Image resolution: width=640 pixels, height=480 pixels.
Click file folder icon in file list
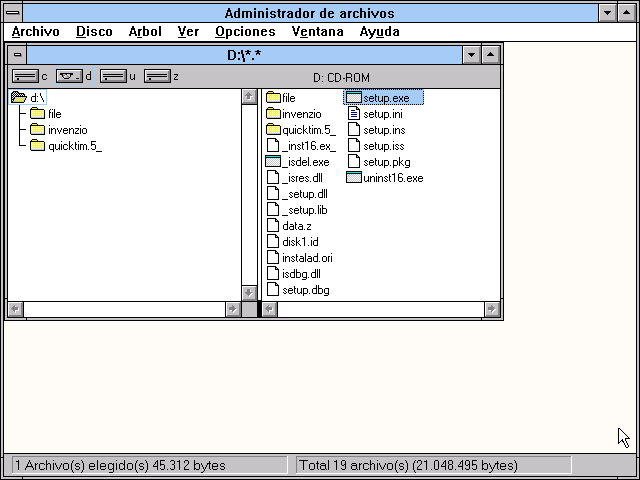(273, 98)
